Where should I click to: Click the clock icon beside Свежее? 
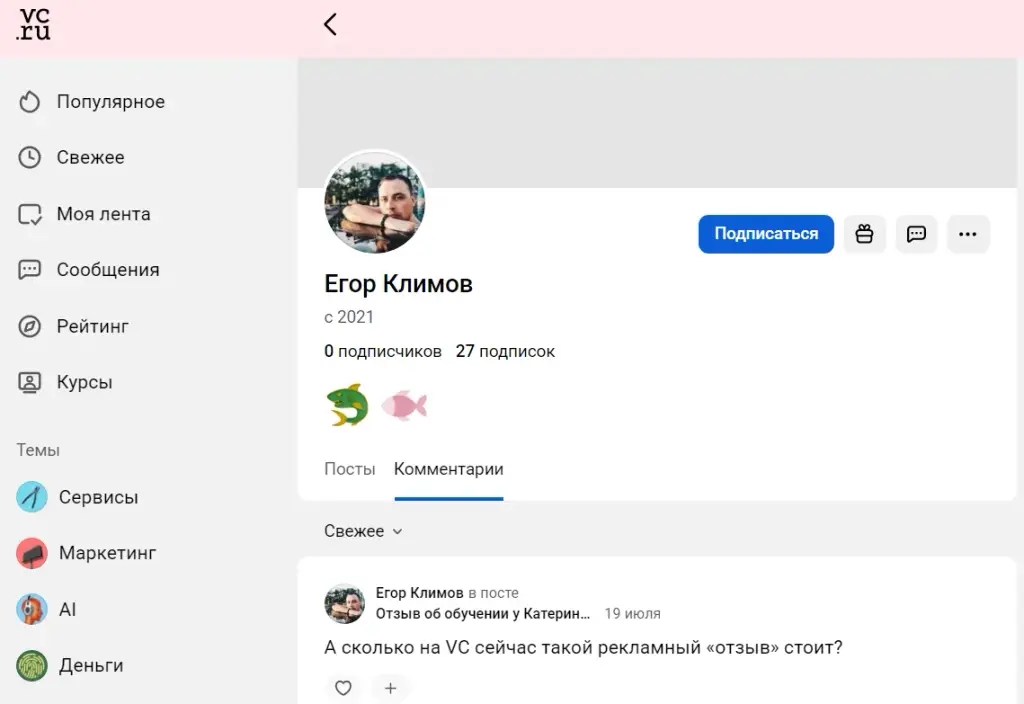pos(29,157)
